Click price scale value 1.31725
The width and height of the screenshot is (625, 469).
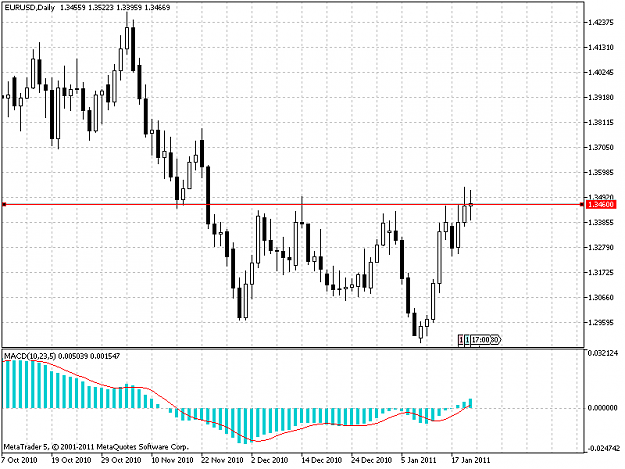coord(601,273)
